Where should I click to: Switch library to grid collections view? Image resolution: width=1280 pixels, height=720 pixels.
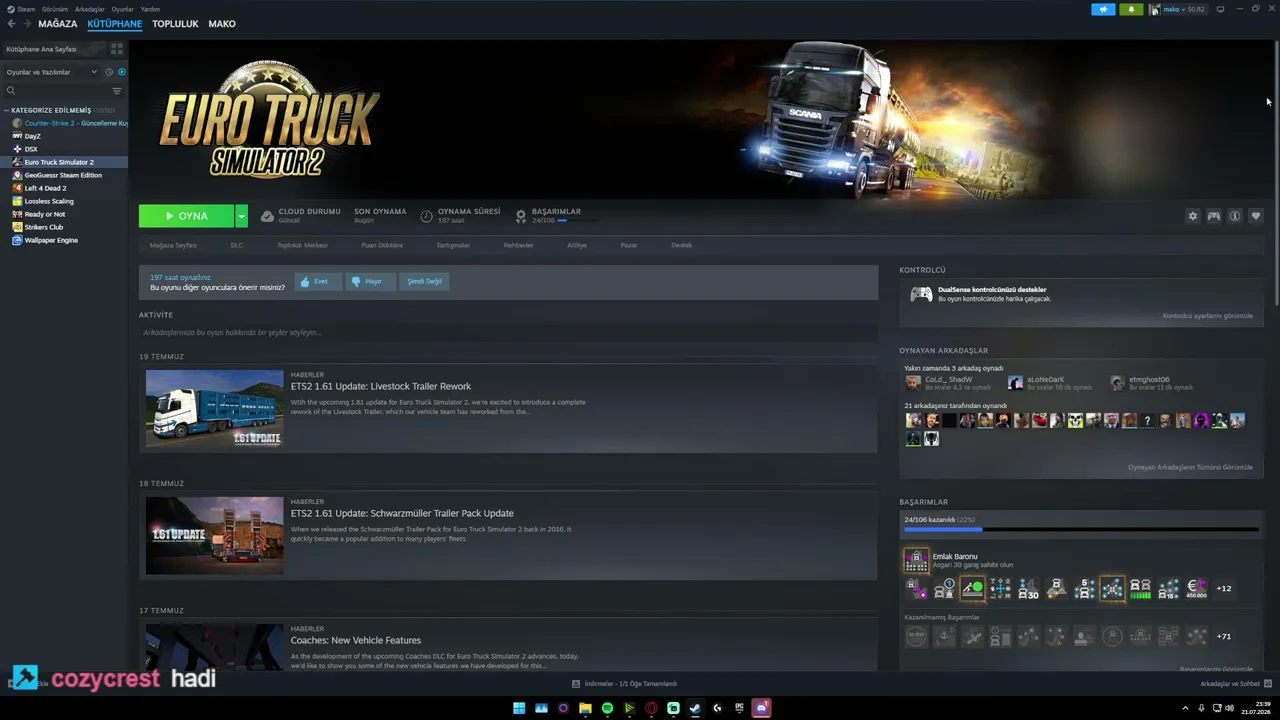(117, 49)
